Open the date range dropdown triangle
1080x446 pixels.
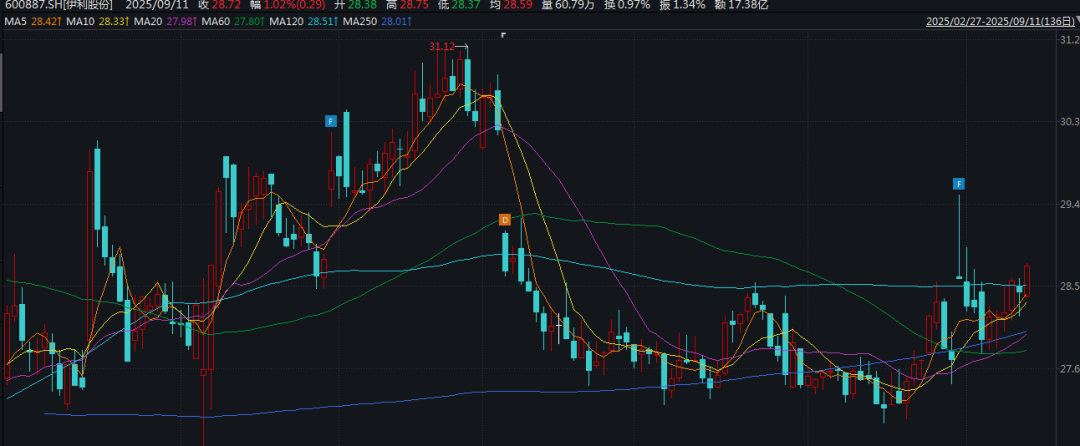[1076, 21]
